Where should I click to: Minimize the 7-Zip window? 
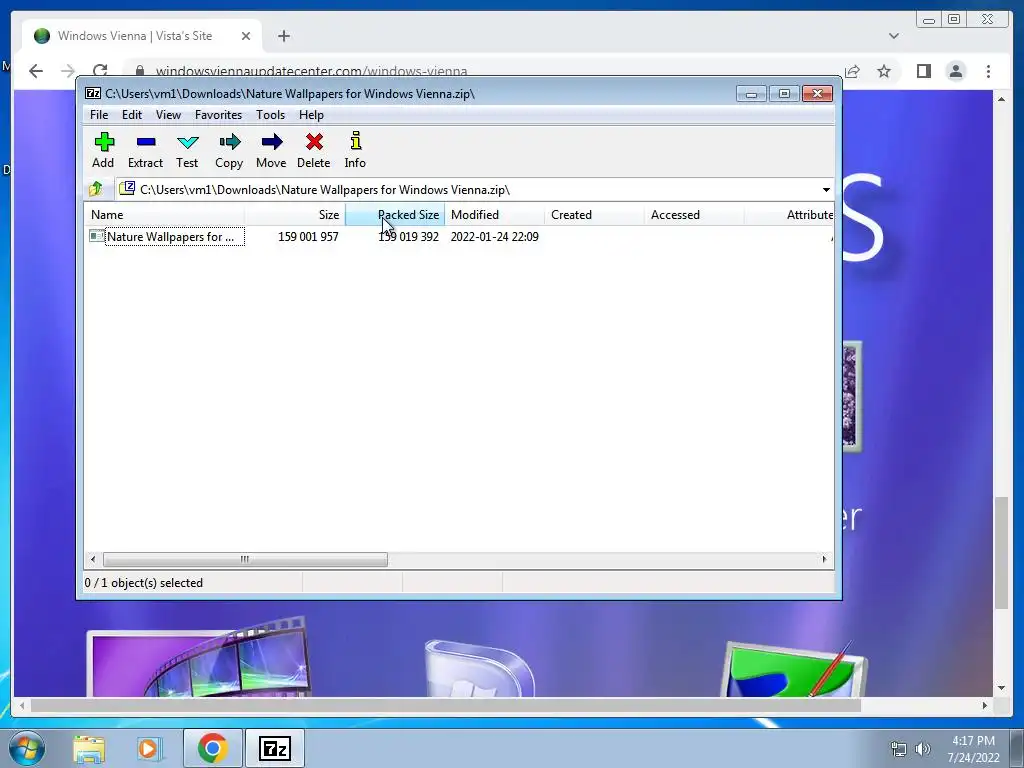point(751,94)
